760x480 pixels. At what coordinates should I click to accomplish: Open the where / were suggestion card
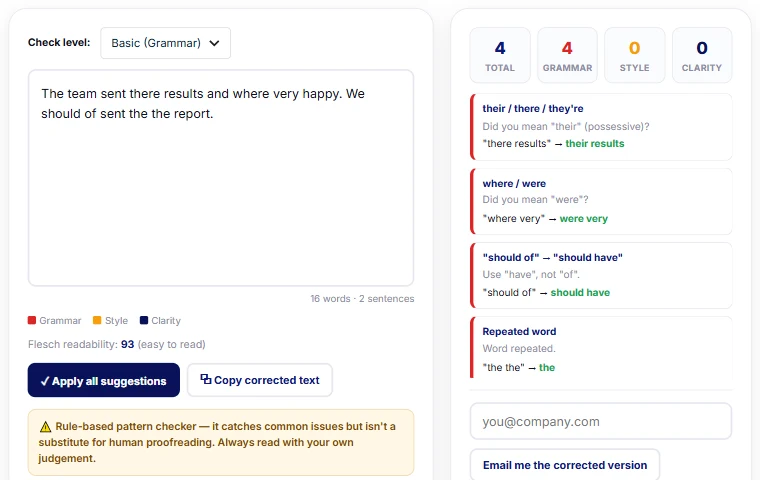coord(601,202)
